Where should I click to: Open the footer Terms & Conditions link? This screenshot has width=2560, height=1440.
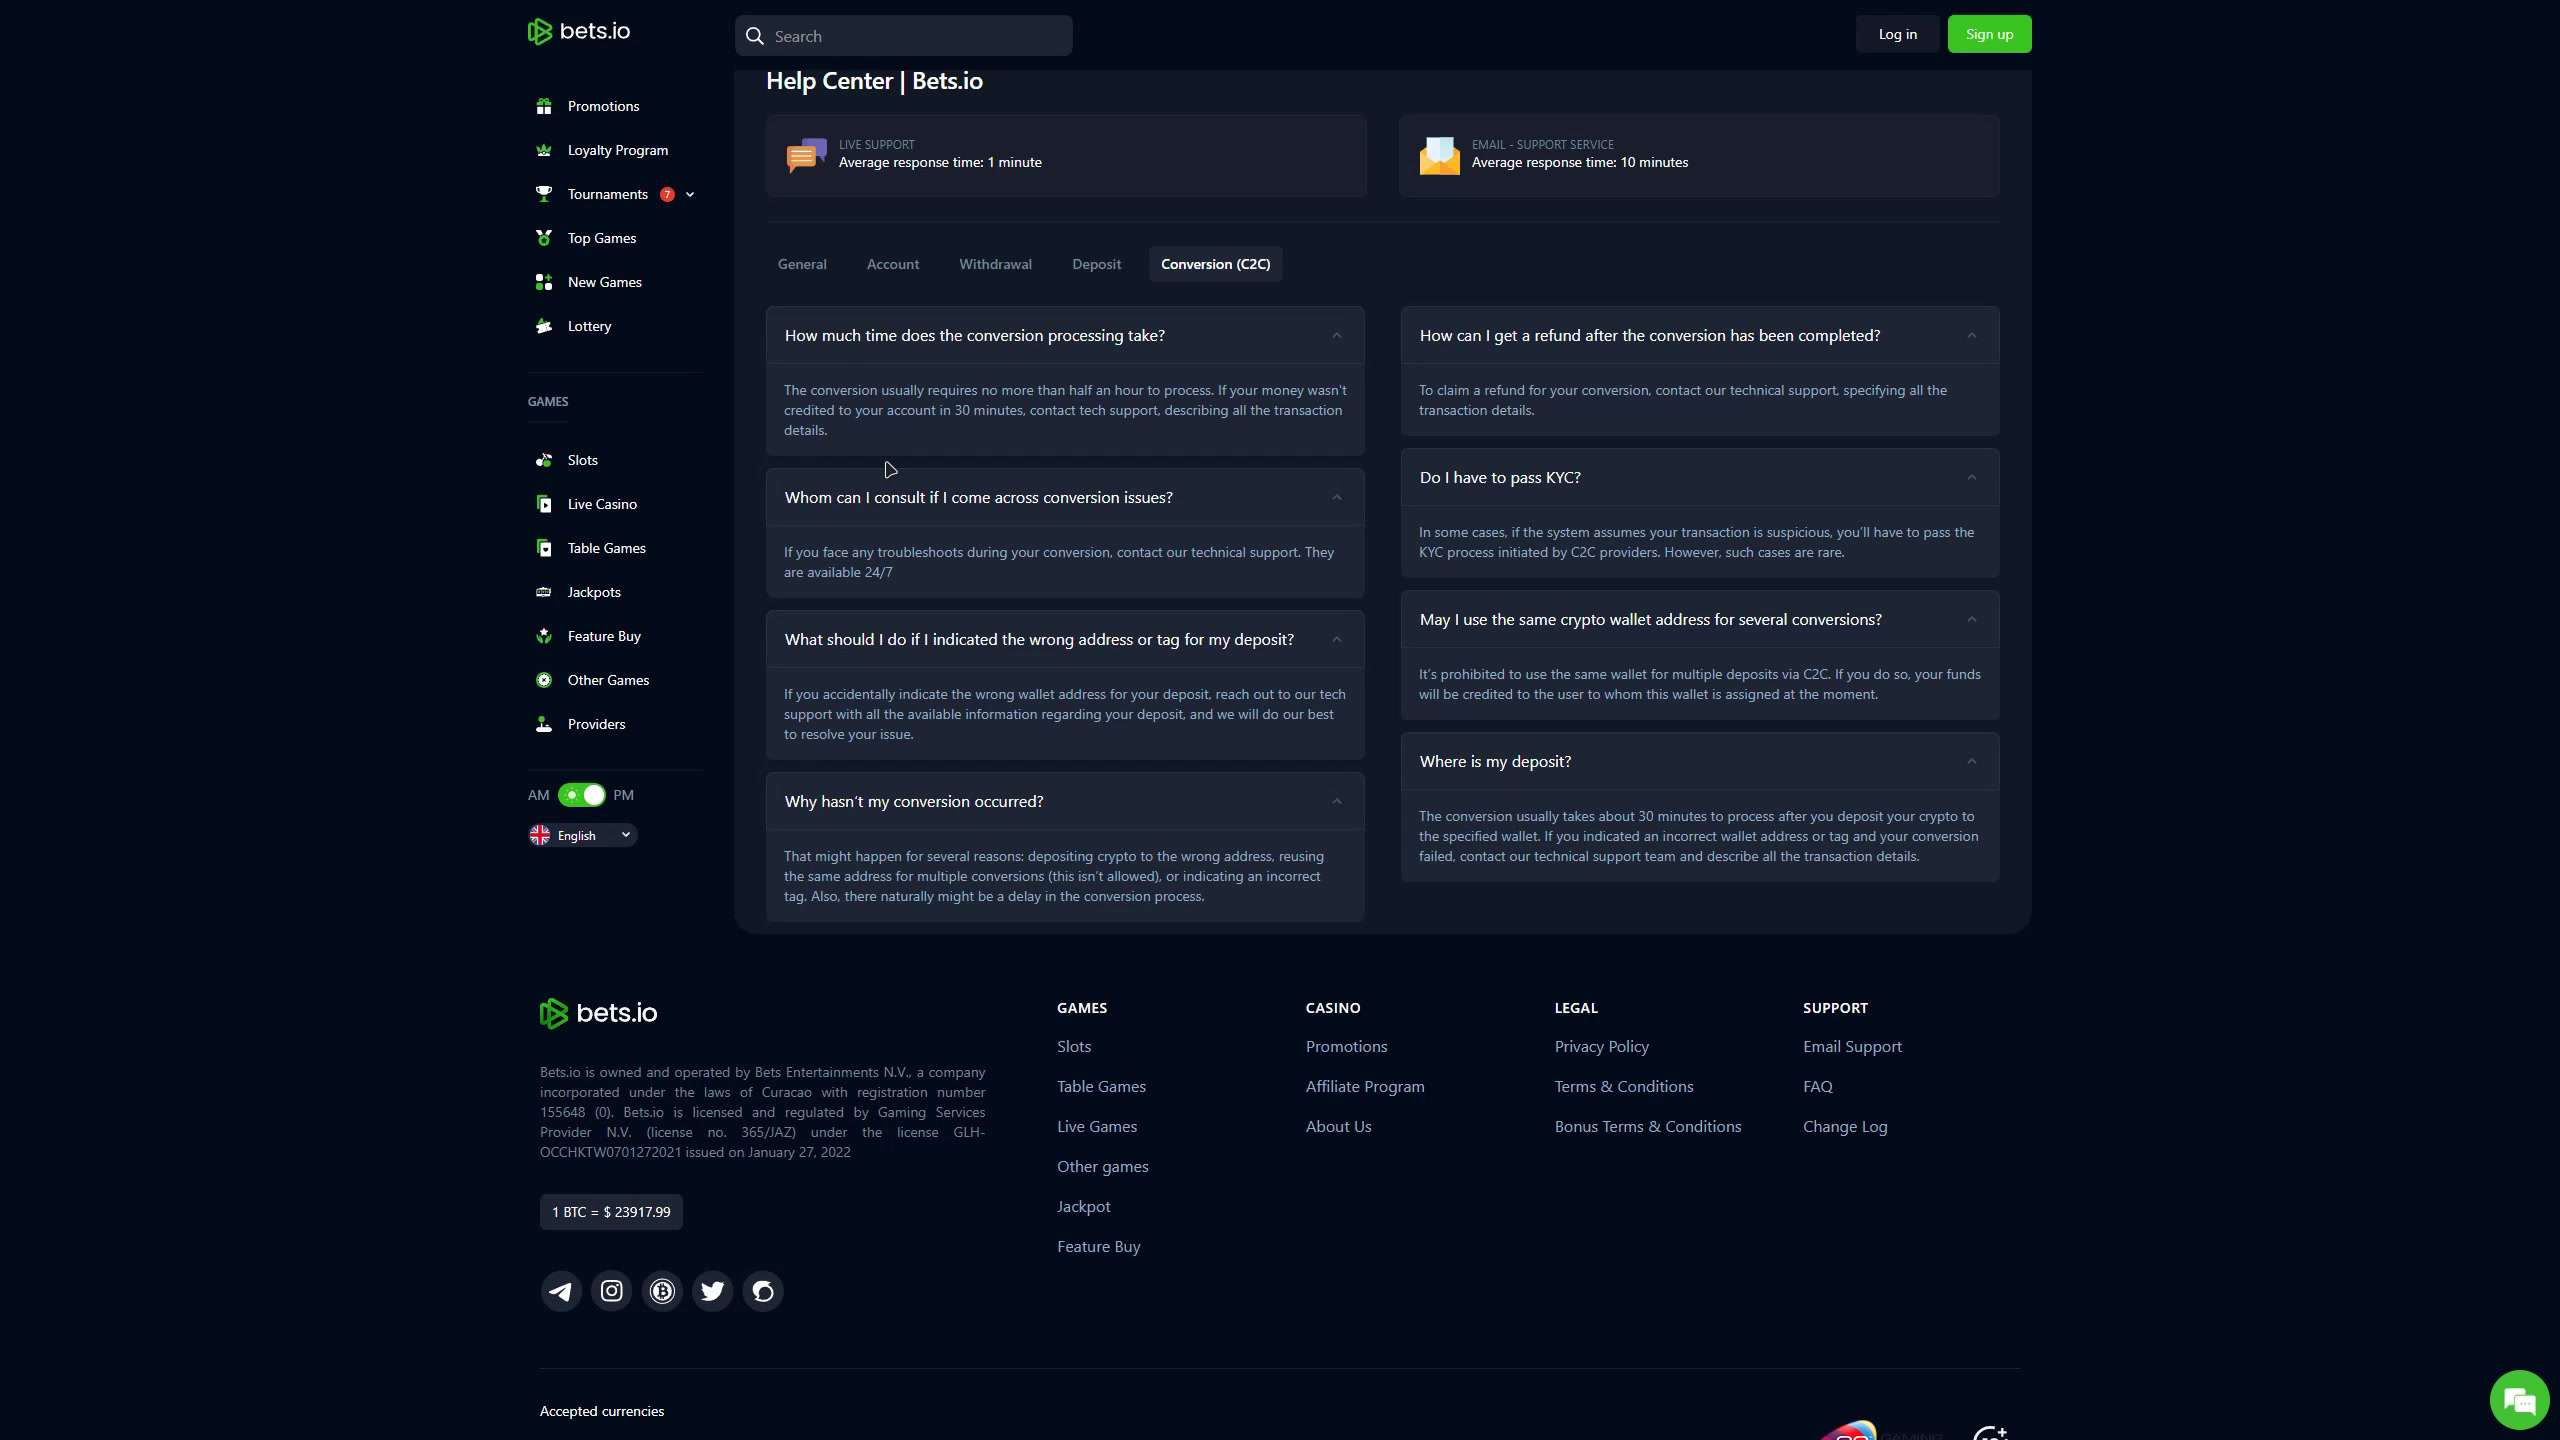(1624, 1086)
